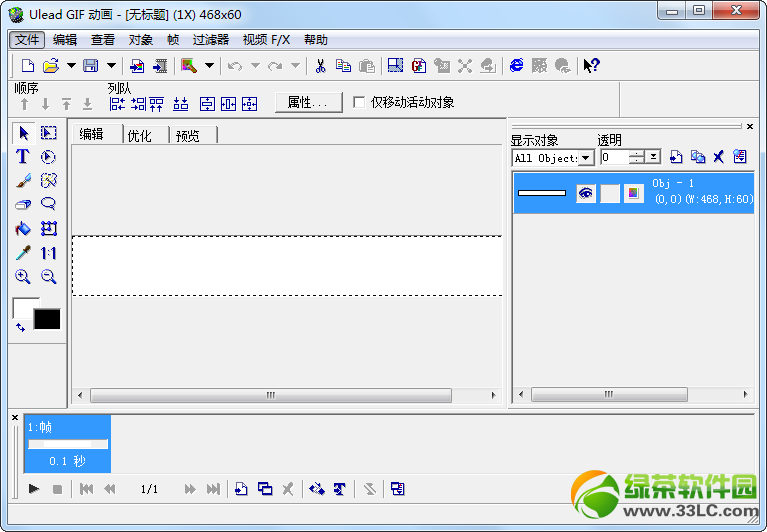Create a new file from toolbar
Viewport: 767px width, 532px height.
point(28,65)
